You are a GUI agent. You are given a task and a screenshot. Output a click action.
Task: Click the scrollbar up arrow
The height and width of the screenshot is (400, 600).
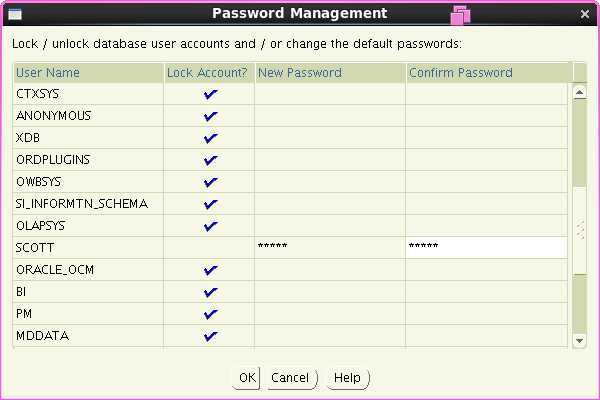(579, 92)
